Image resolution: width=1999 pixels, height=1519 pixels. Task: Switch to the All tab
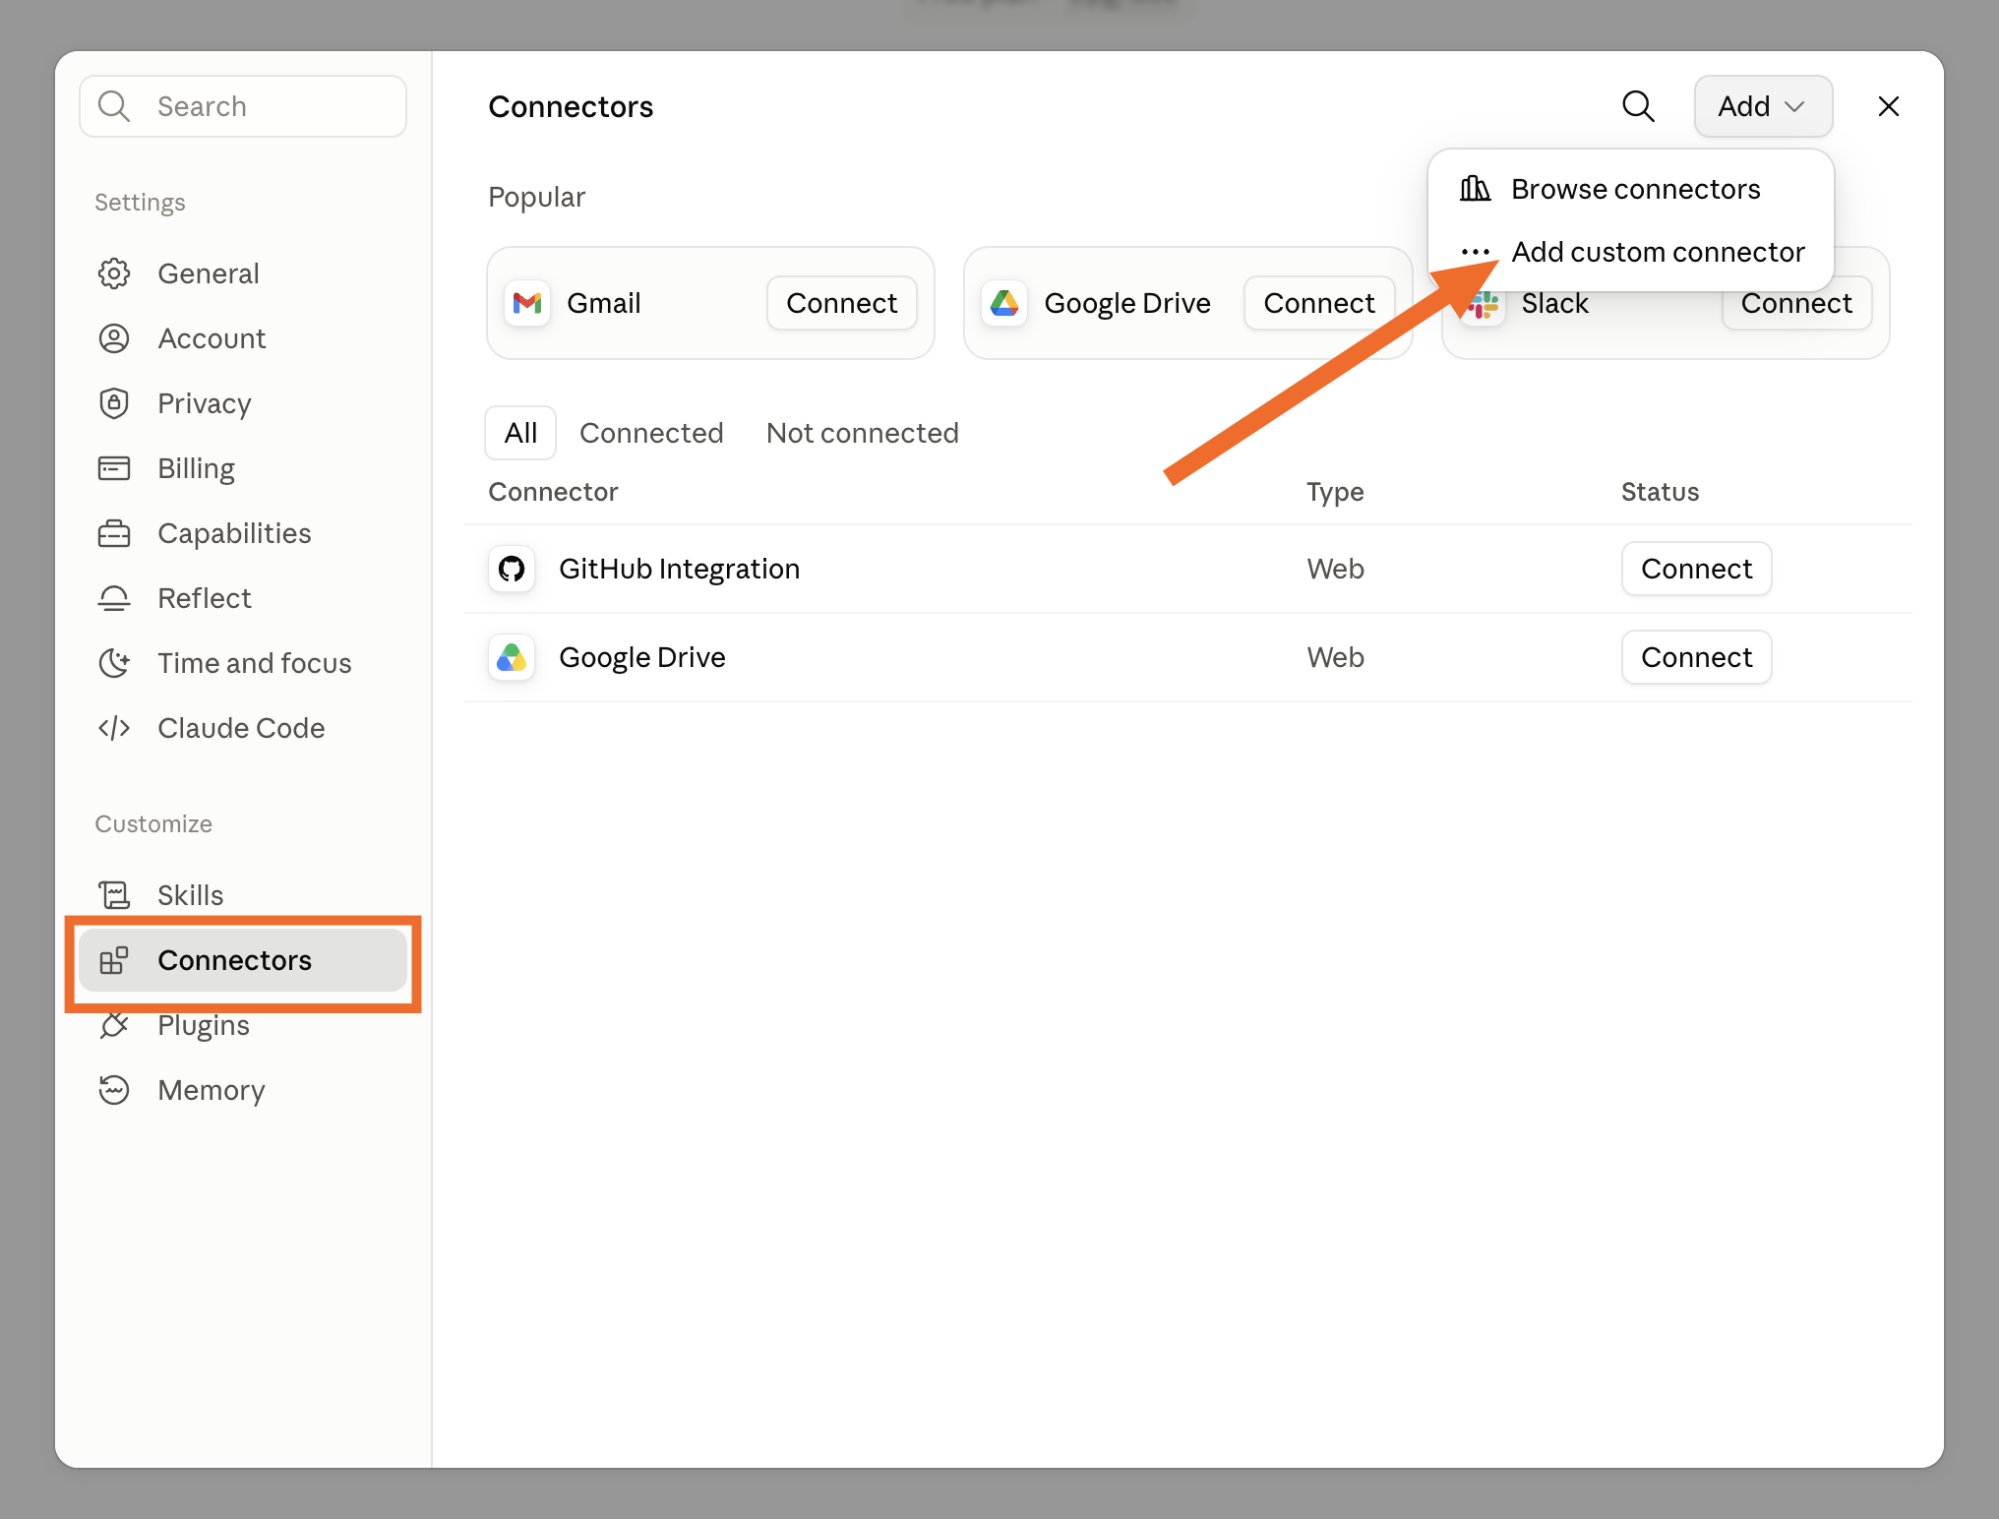tap(520, 433)
